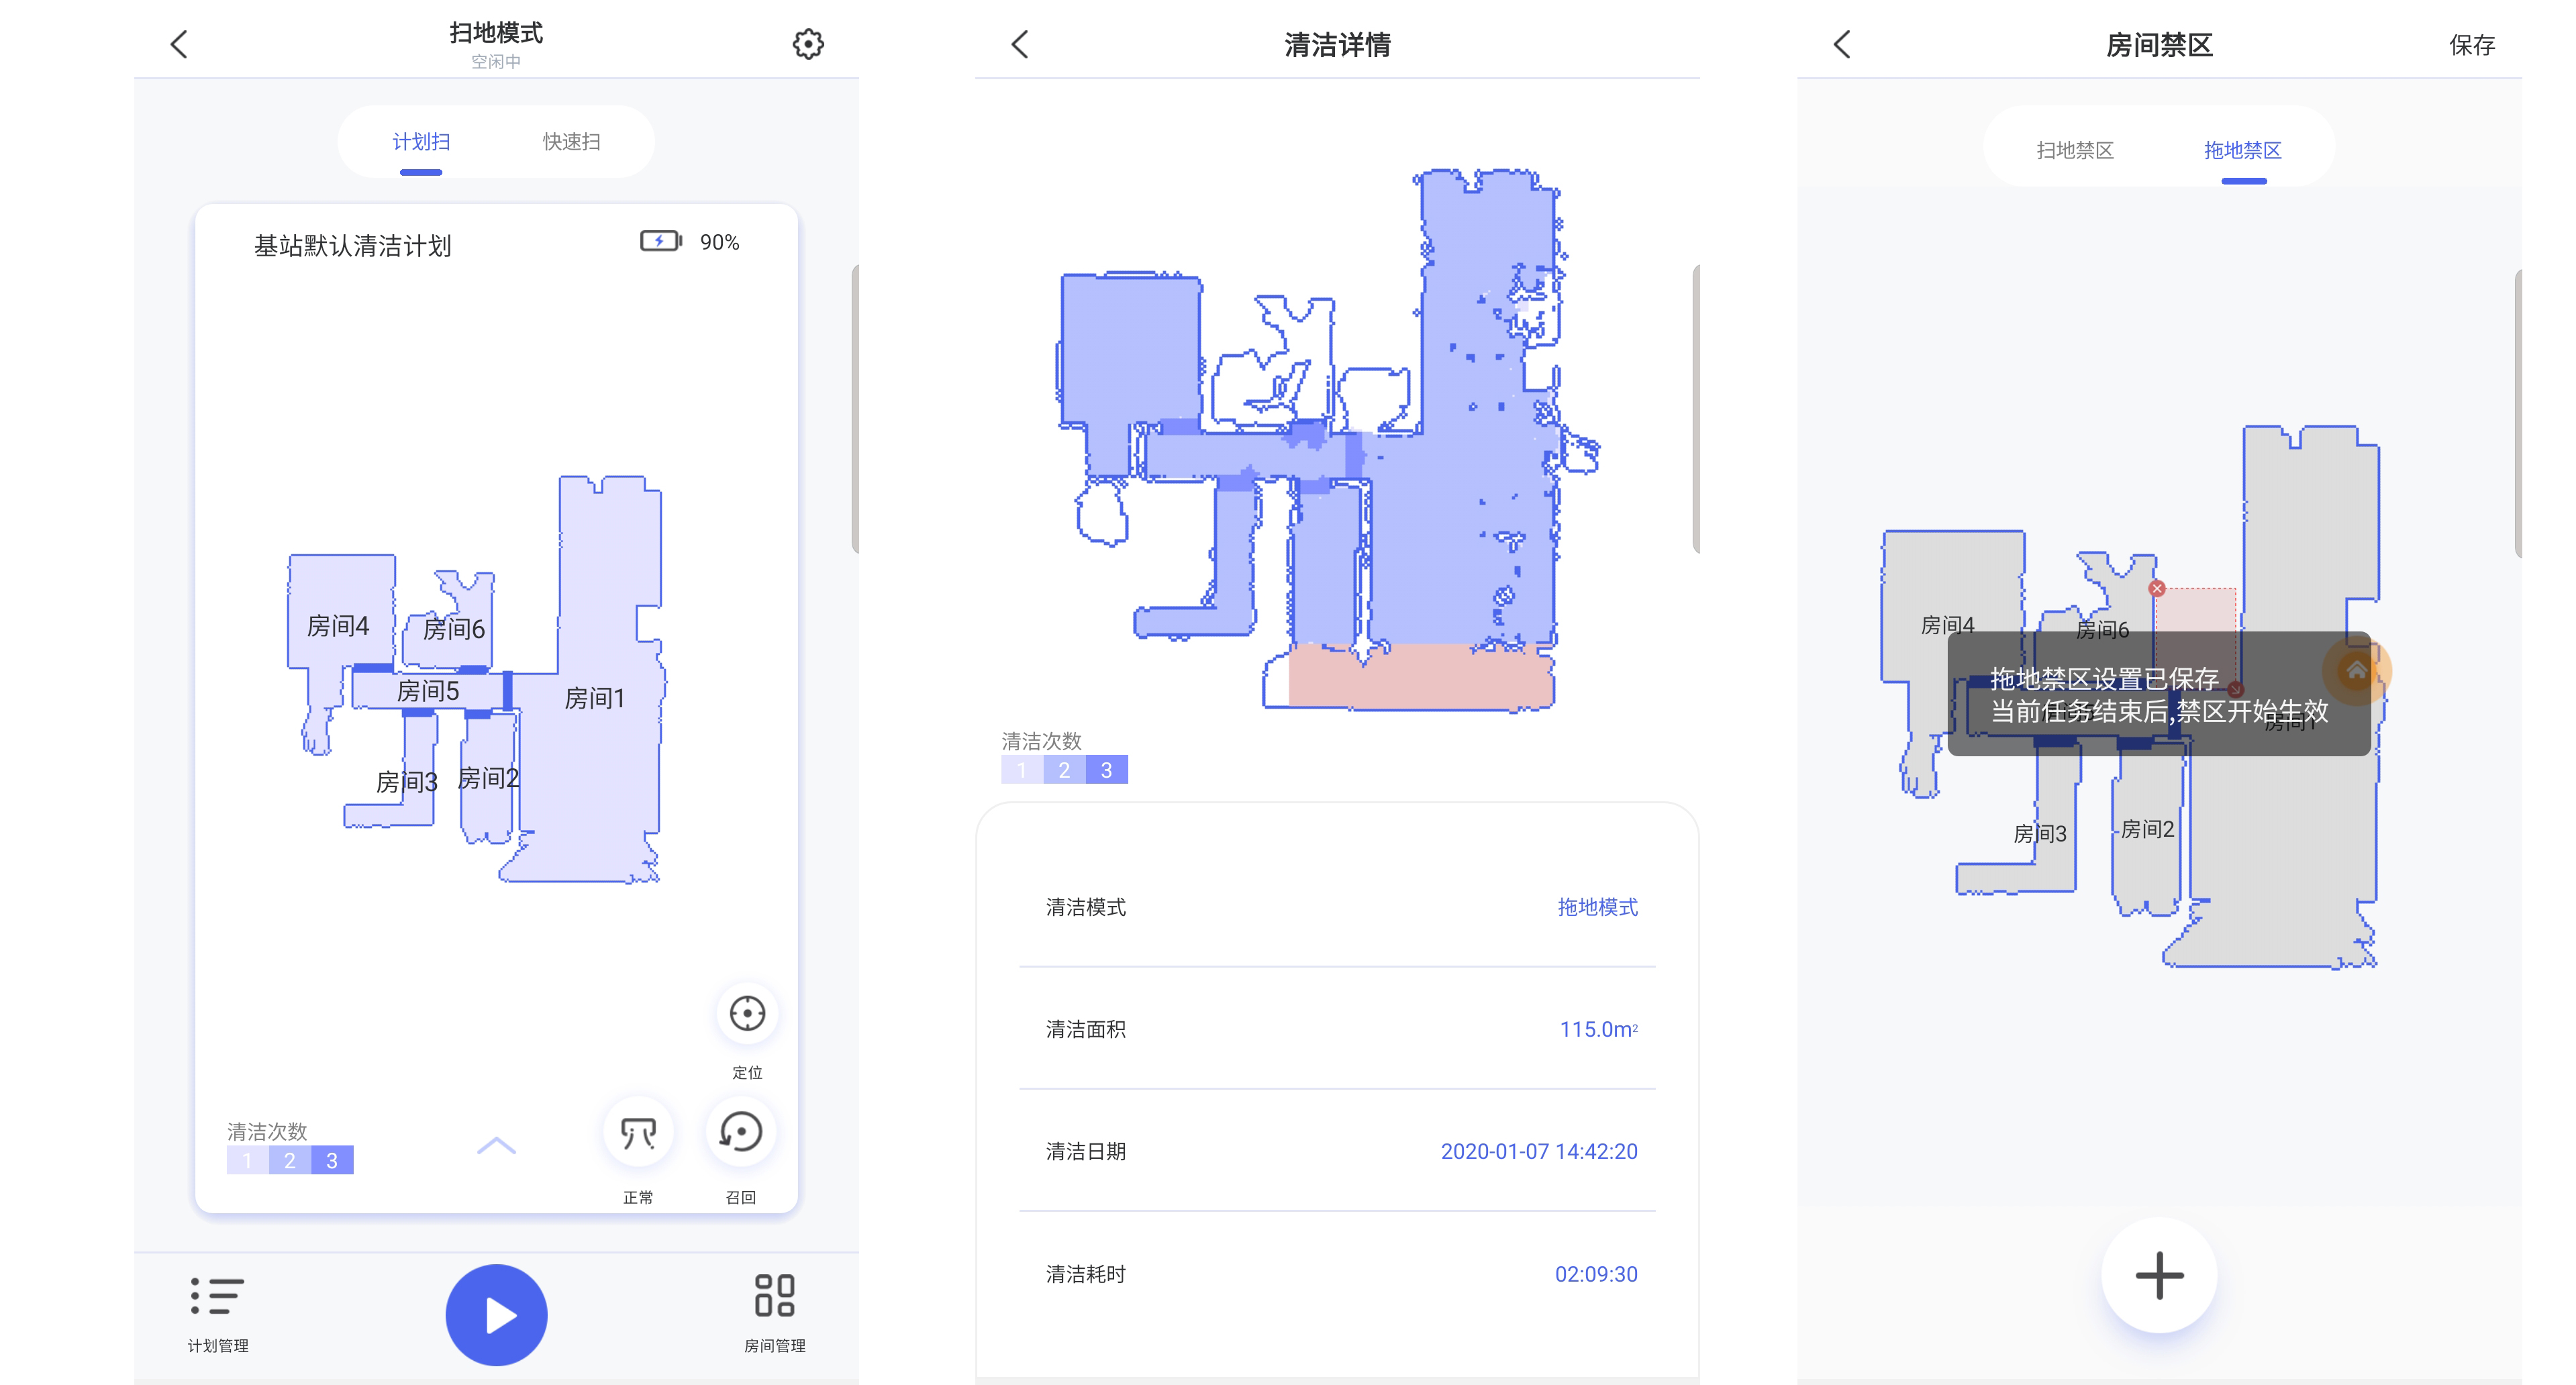Switch to sweep no-go zone (扫地禁区) tab

click(2075, 150)
